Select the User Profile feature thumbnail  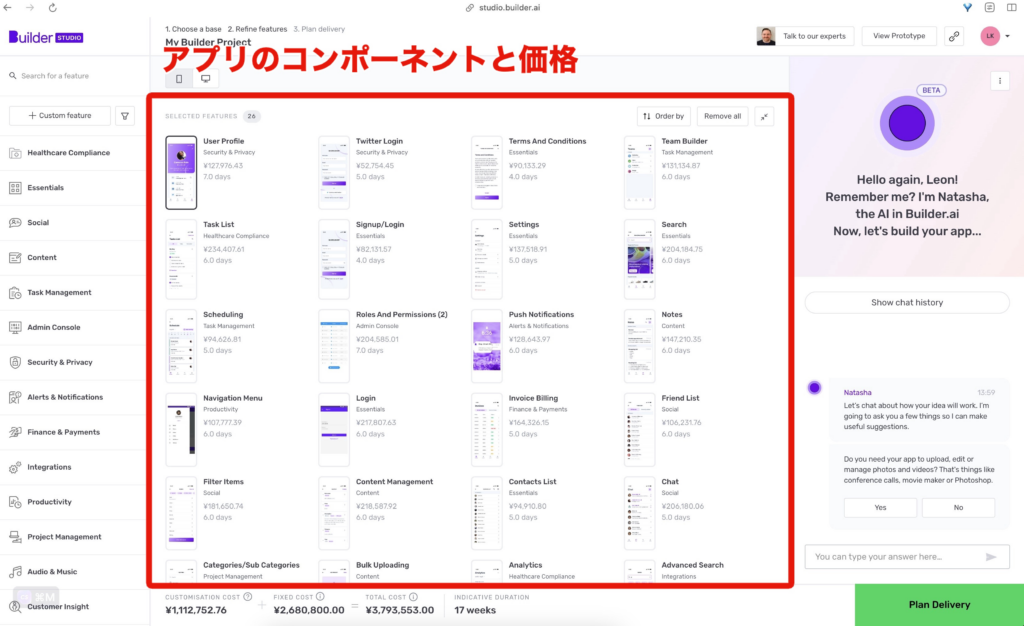[x=181, y=172]
